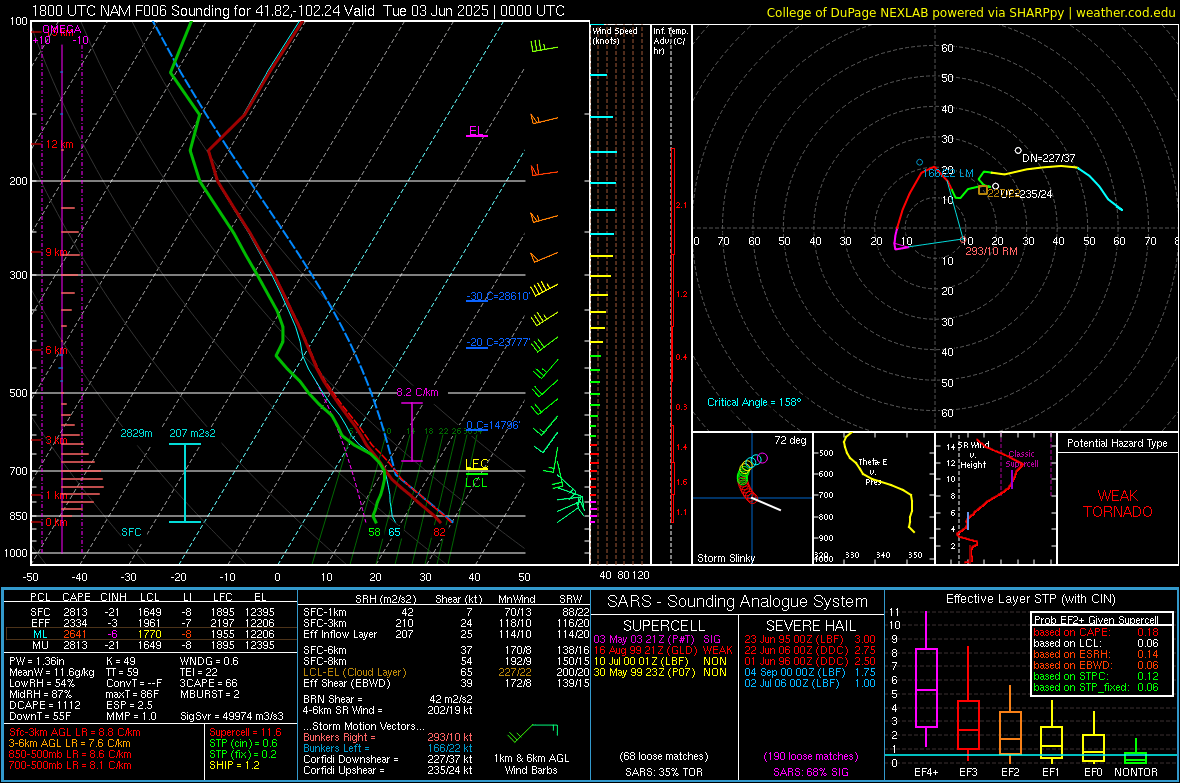
Task: Click the sounding title with valid time
Action: coord(299,11)
